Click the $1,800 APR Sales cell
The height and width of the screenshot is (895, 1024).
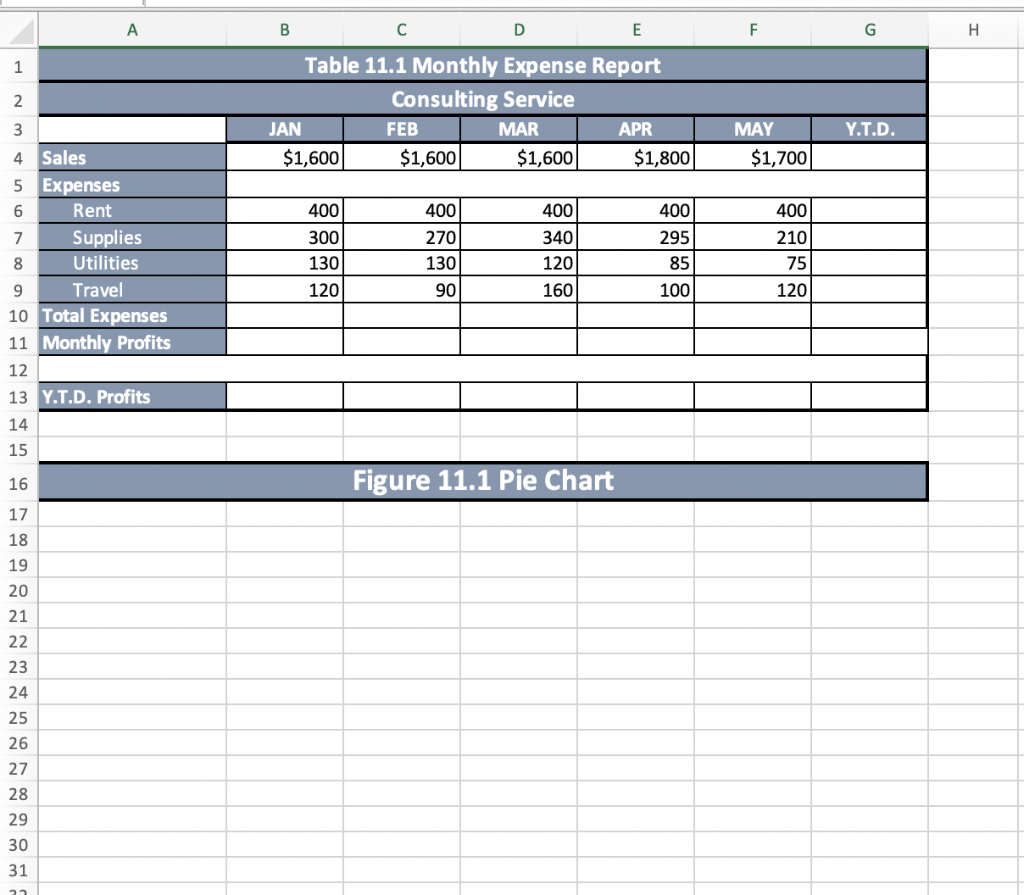coord(636,158)
